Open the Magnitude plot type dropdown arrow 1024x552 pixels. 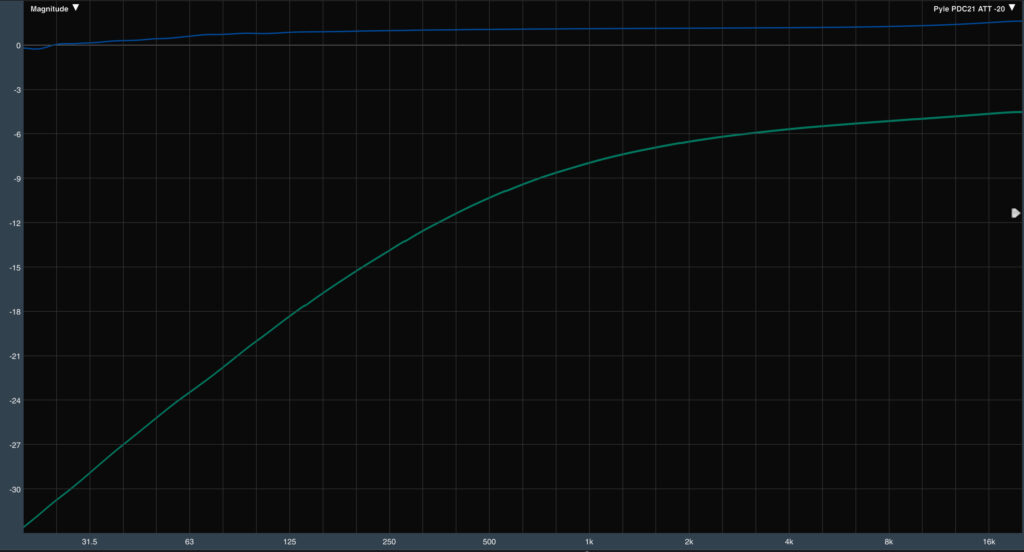point(76,8)
